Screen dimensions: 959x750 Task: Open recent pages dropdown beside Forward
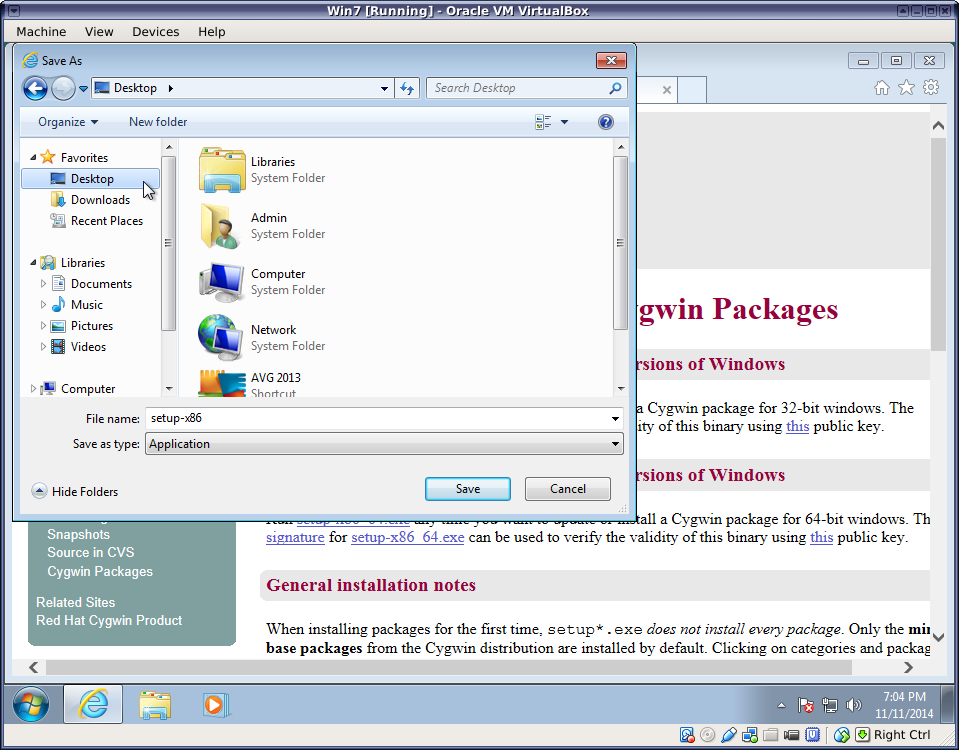pos(83,89)
